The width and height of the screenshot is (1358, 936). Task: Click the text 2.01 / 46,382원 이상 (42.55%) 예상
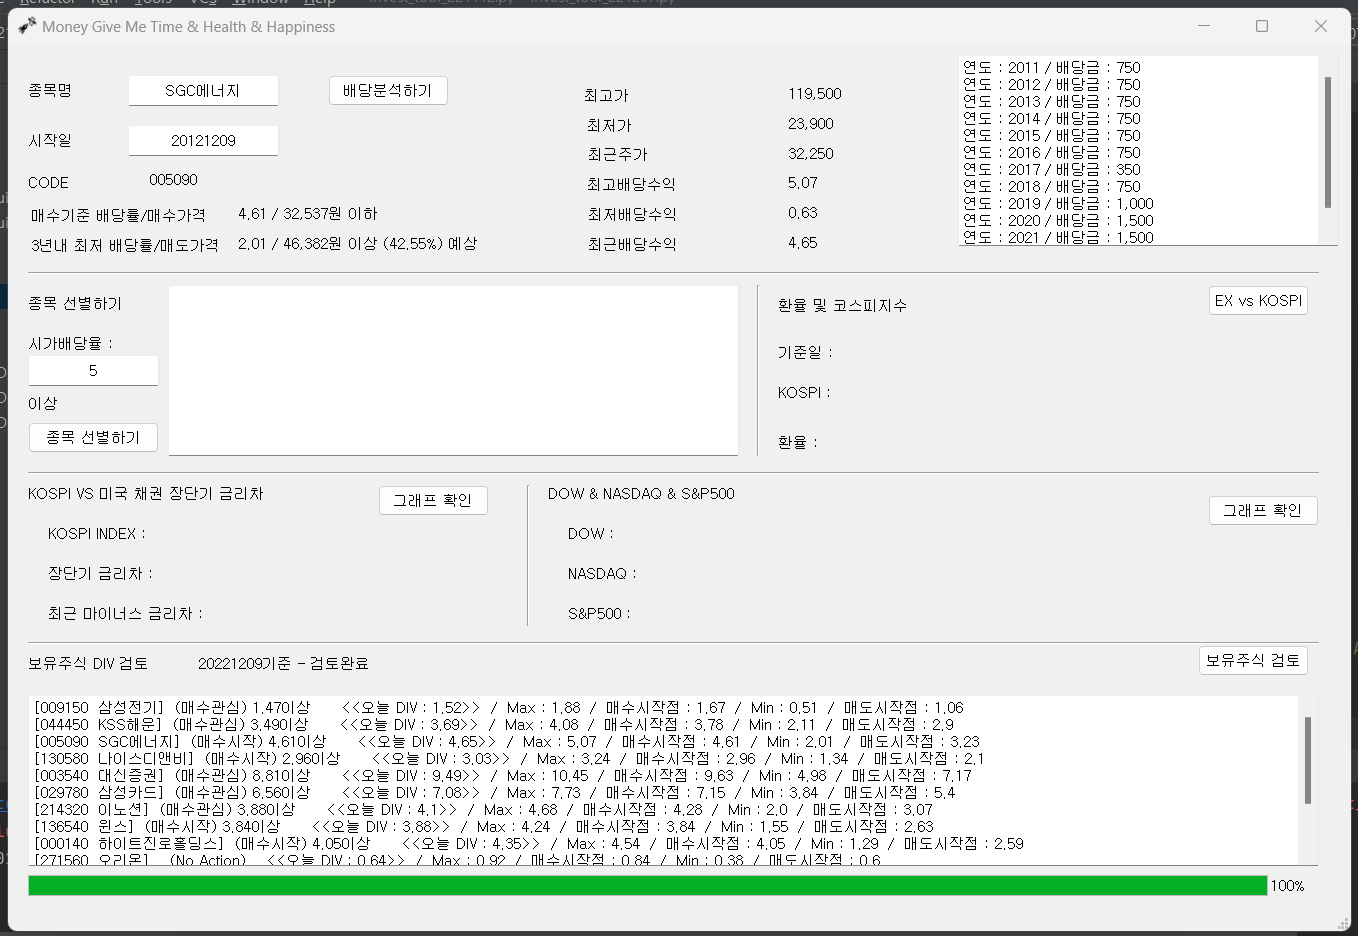[358, 243]
